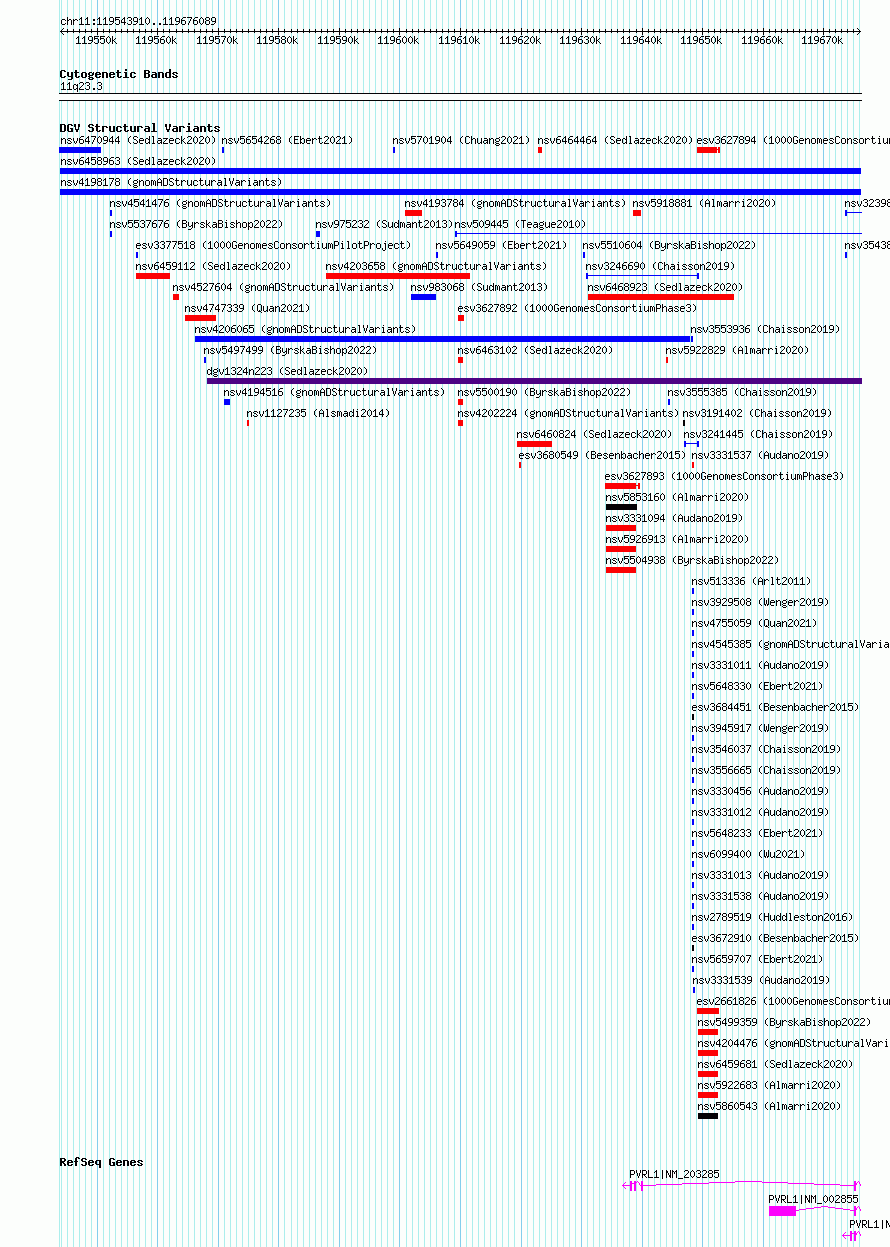This screenshot has height=1247, width=890.
Task: Open variant nsv4755059 (Quan2021)
Action: click(x=754, y=623)
